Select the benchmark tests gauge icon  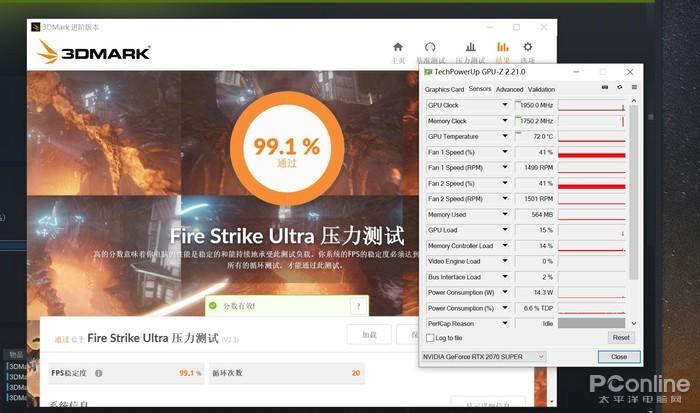430,47
